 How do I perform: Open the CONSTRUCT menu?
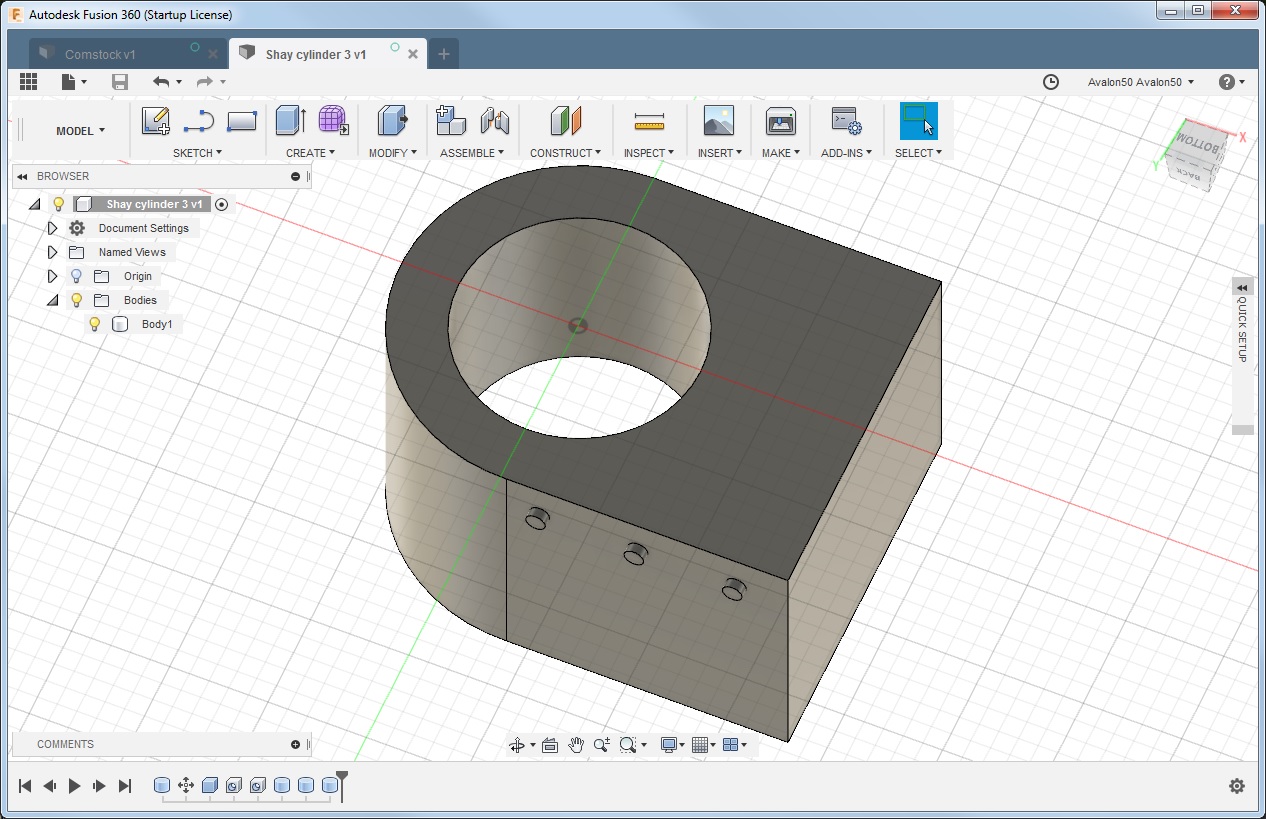[565, 153]
